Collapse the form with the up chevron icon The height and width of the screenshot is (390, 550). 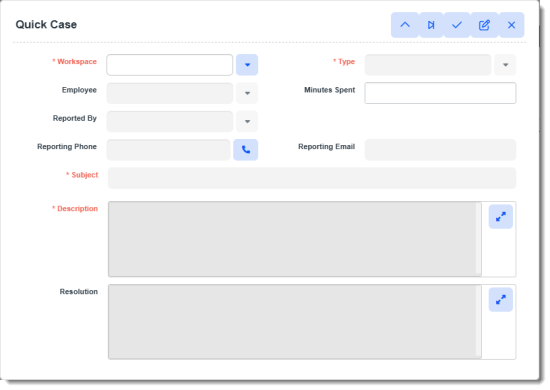tap(405, 25)
